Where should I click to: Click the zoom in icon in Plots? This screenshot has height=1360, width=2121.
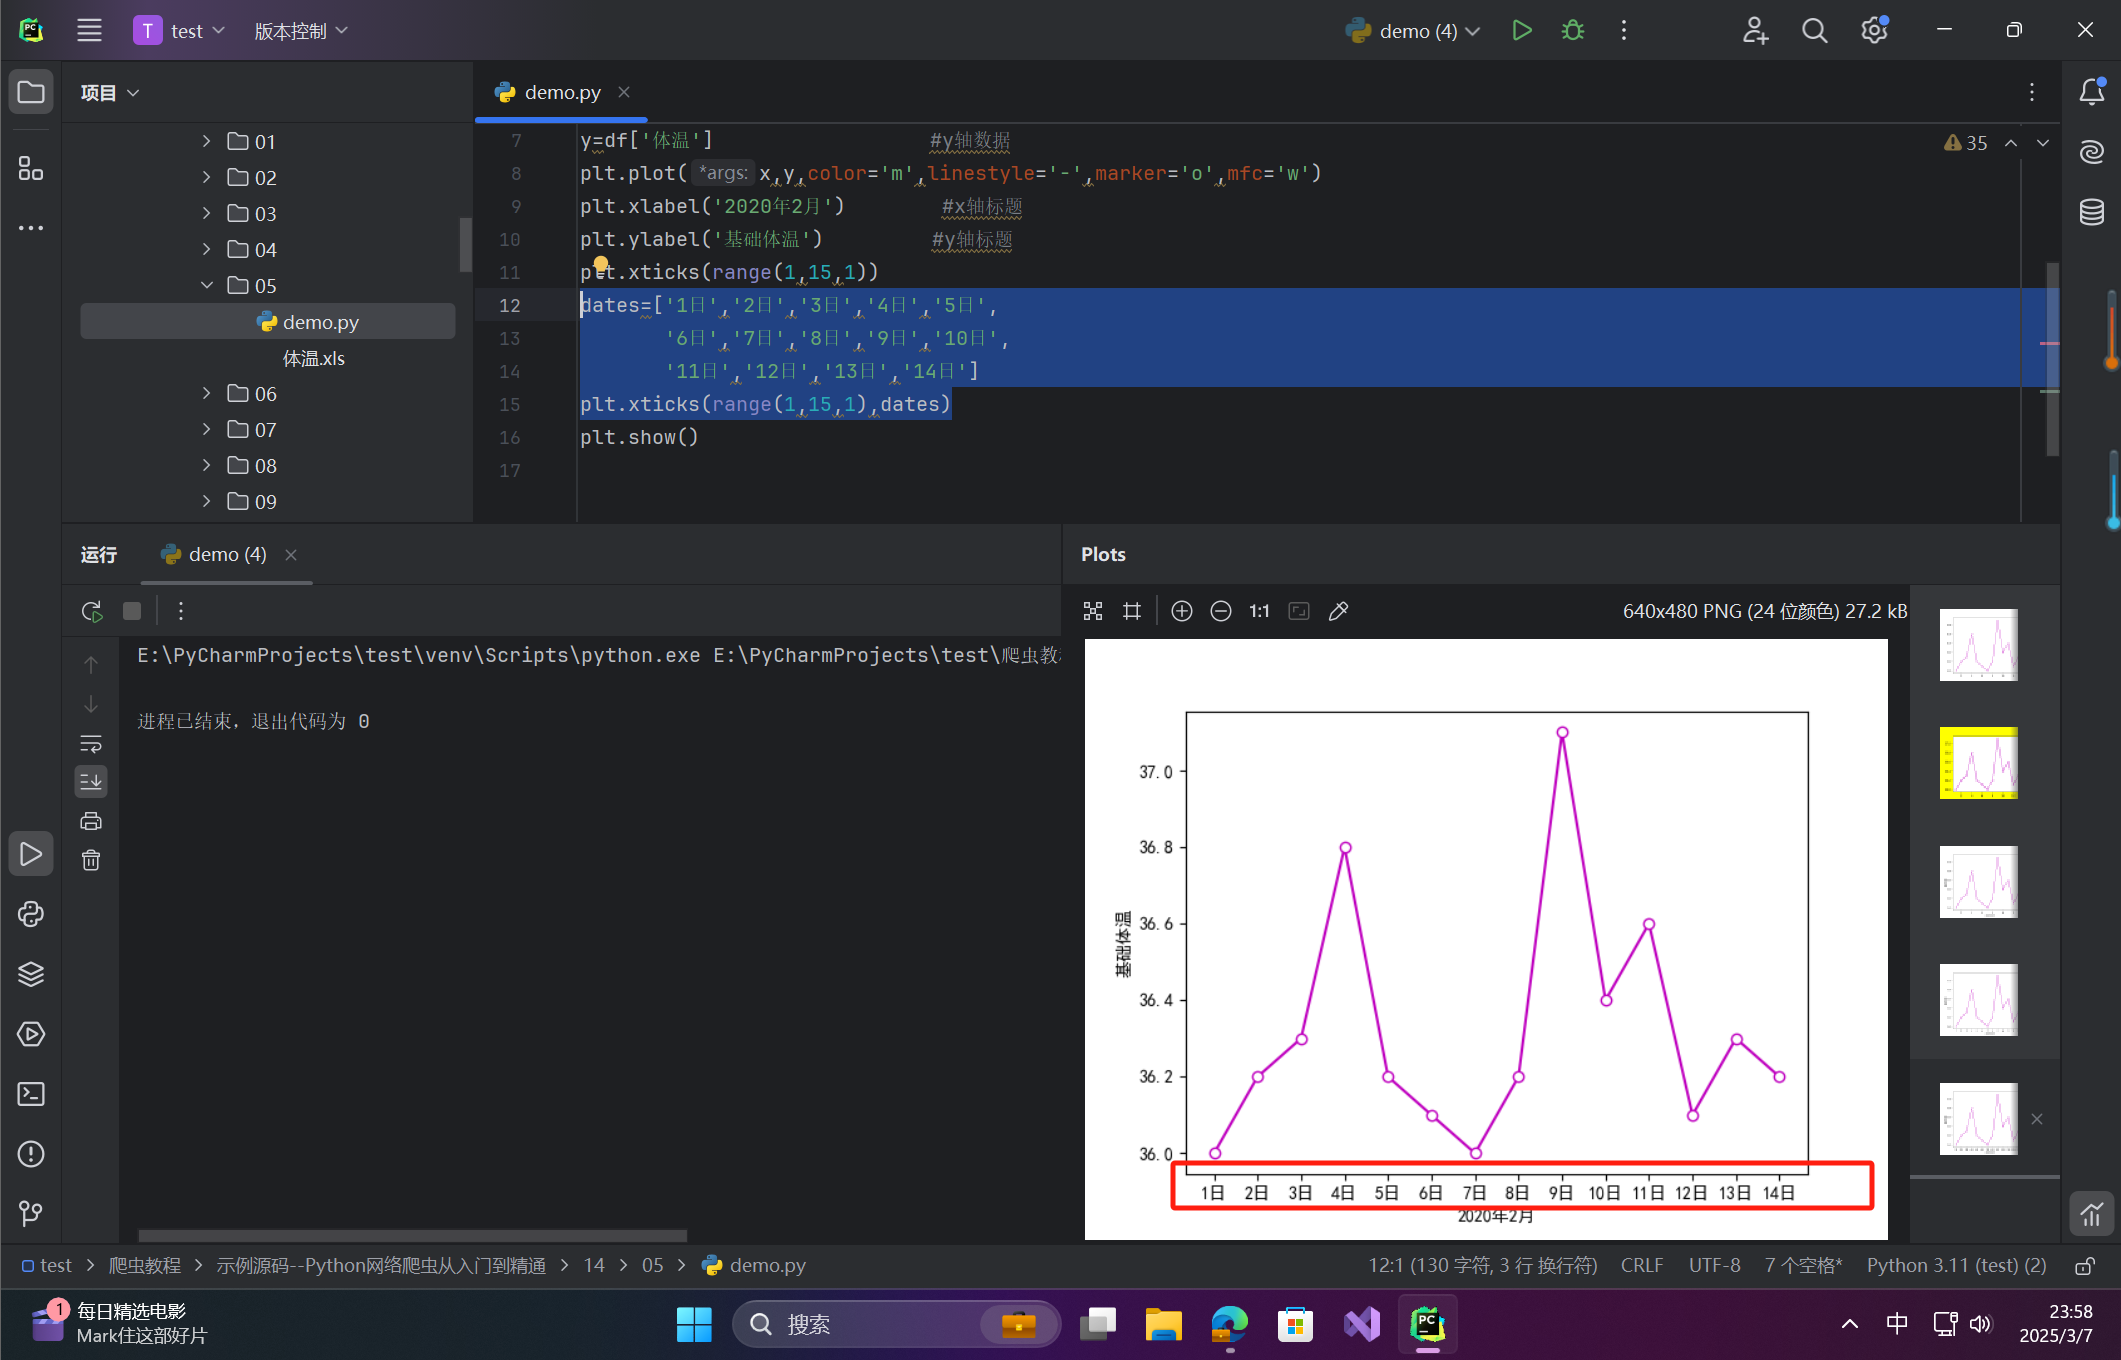1181,611
